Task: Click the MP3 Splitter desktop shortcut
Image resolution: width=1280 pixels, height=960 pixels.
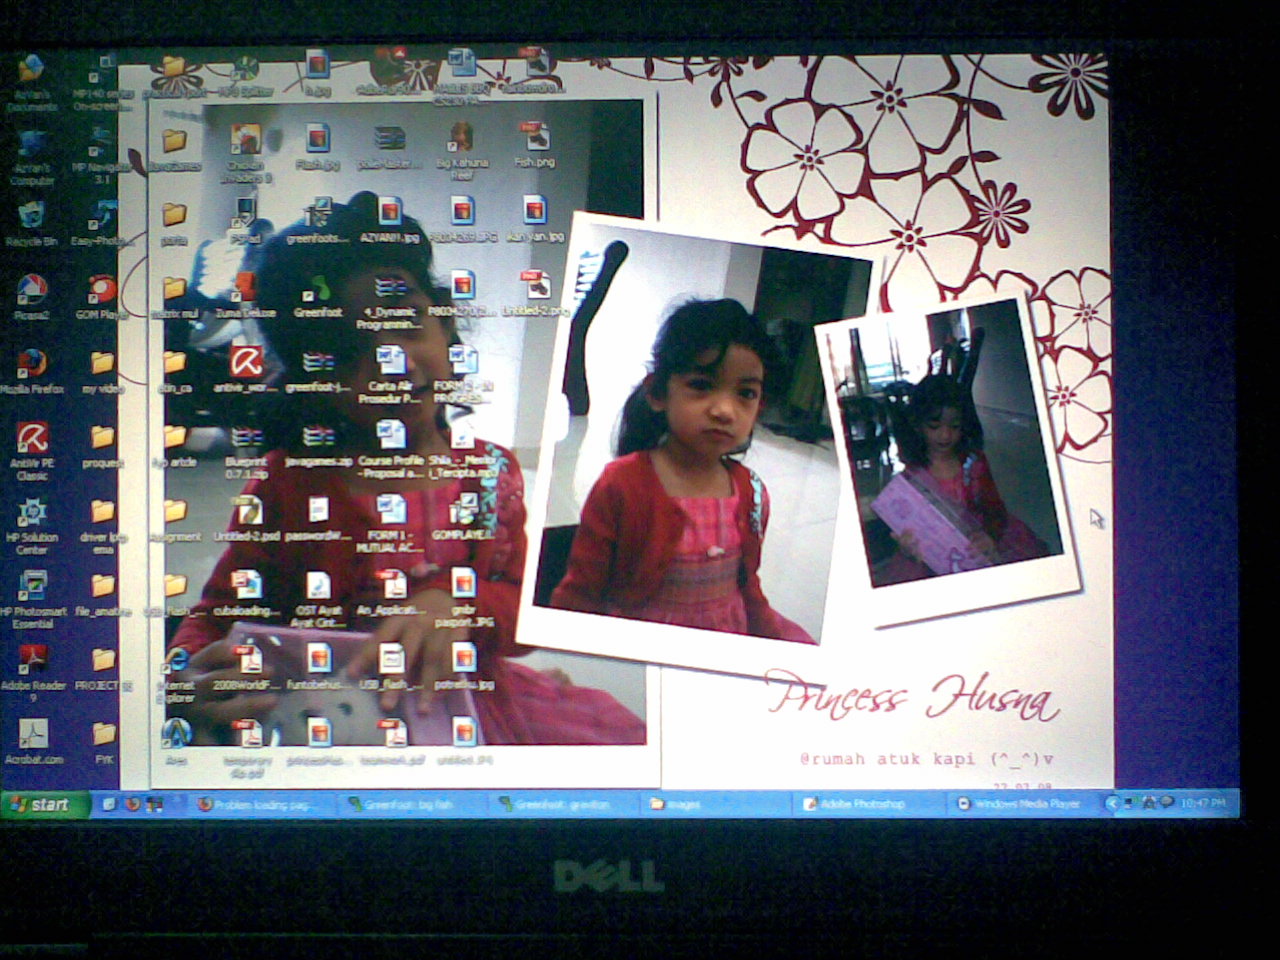Action: coord(246,76)
